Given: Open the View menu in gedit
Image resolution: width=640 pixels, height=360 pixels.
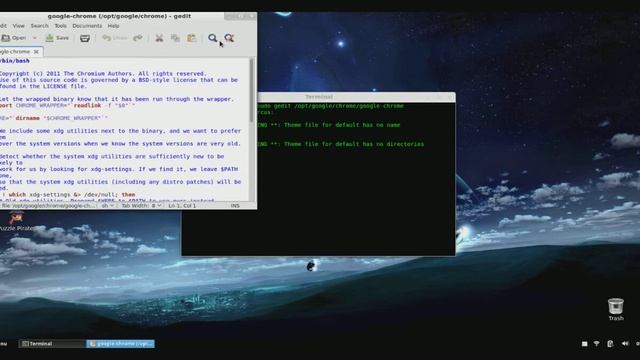Looking at the screenshot, I should coord(18,26).
